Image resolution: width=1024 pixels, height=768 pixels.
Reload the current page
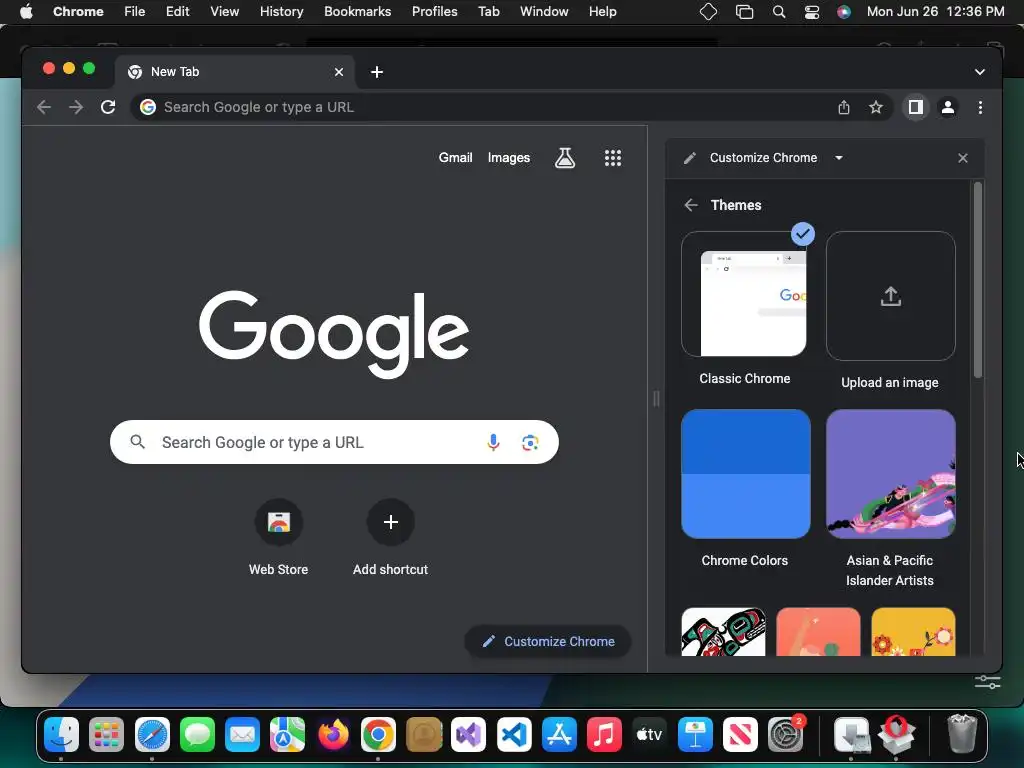pyautogui.click(x=108, y=107)
